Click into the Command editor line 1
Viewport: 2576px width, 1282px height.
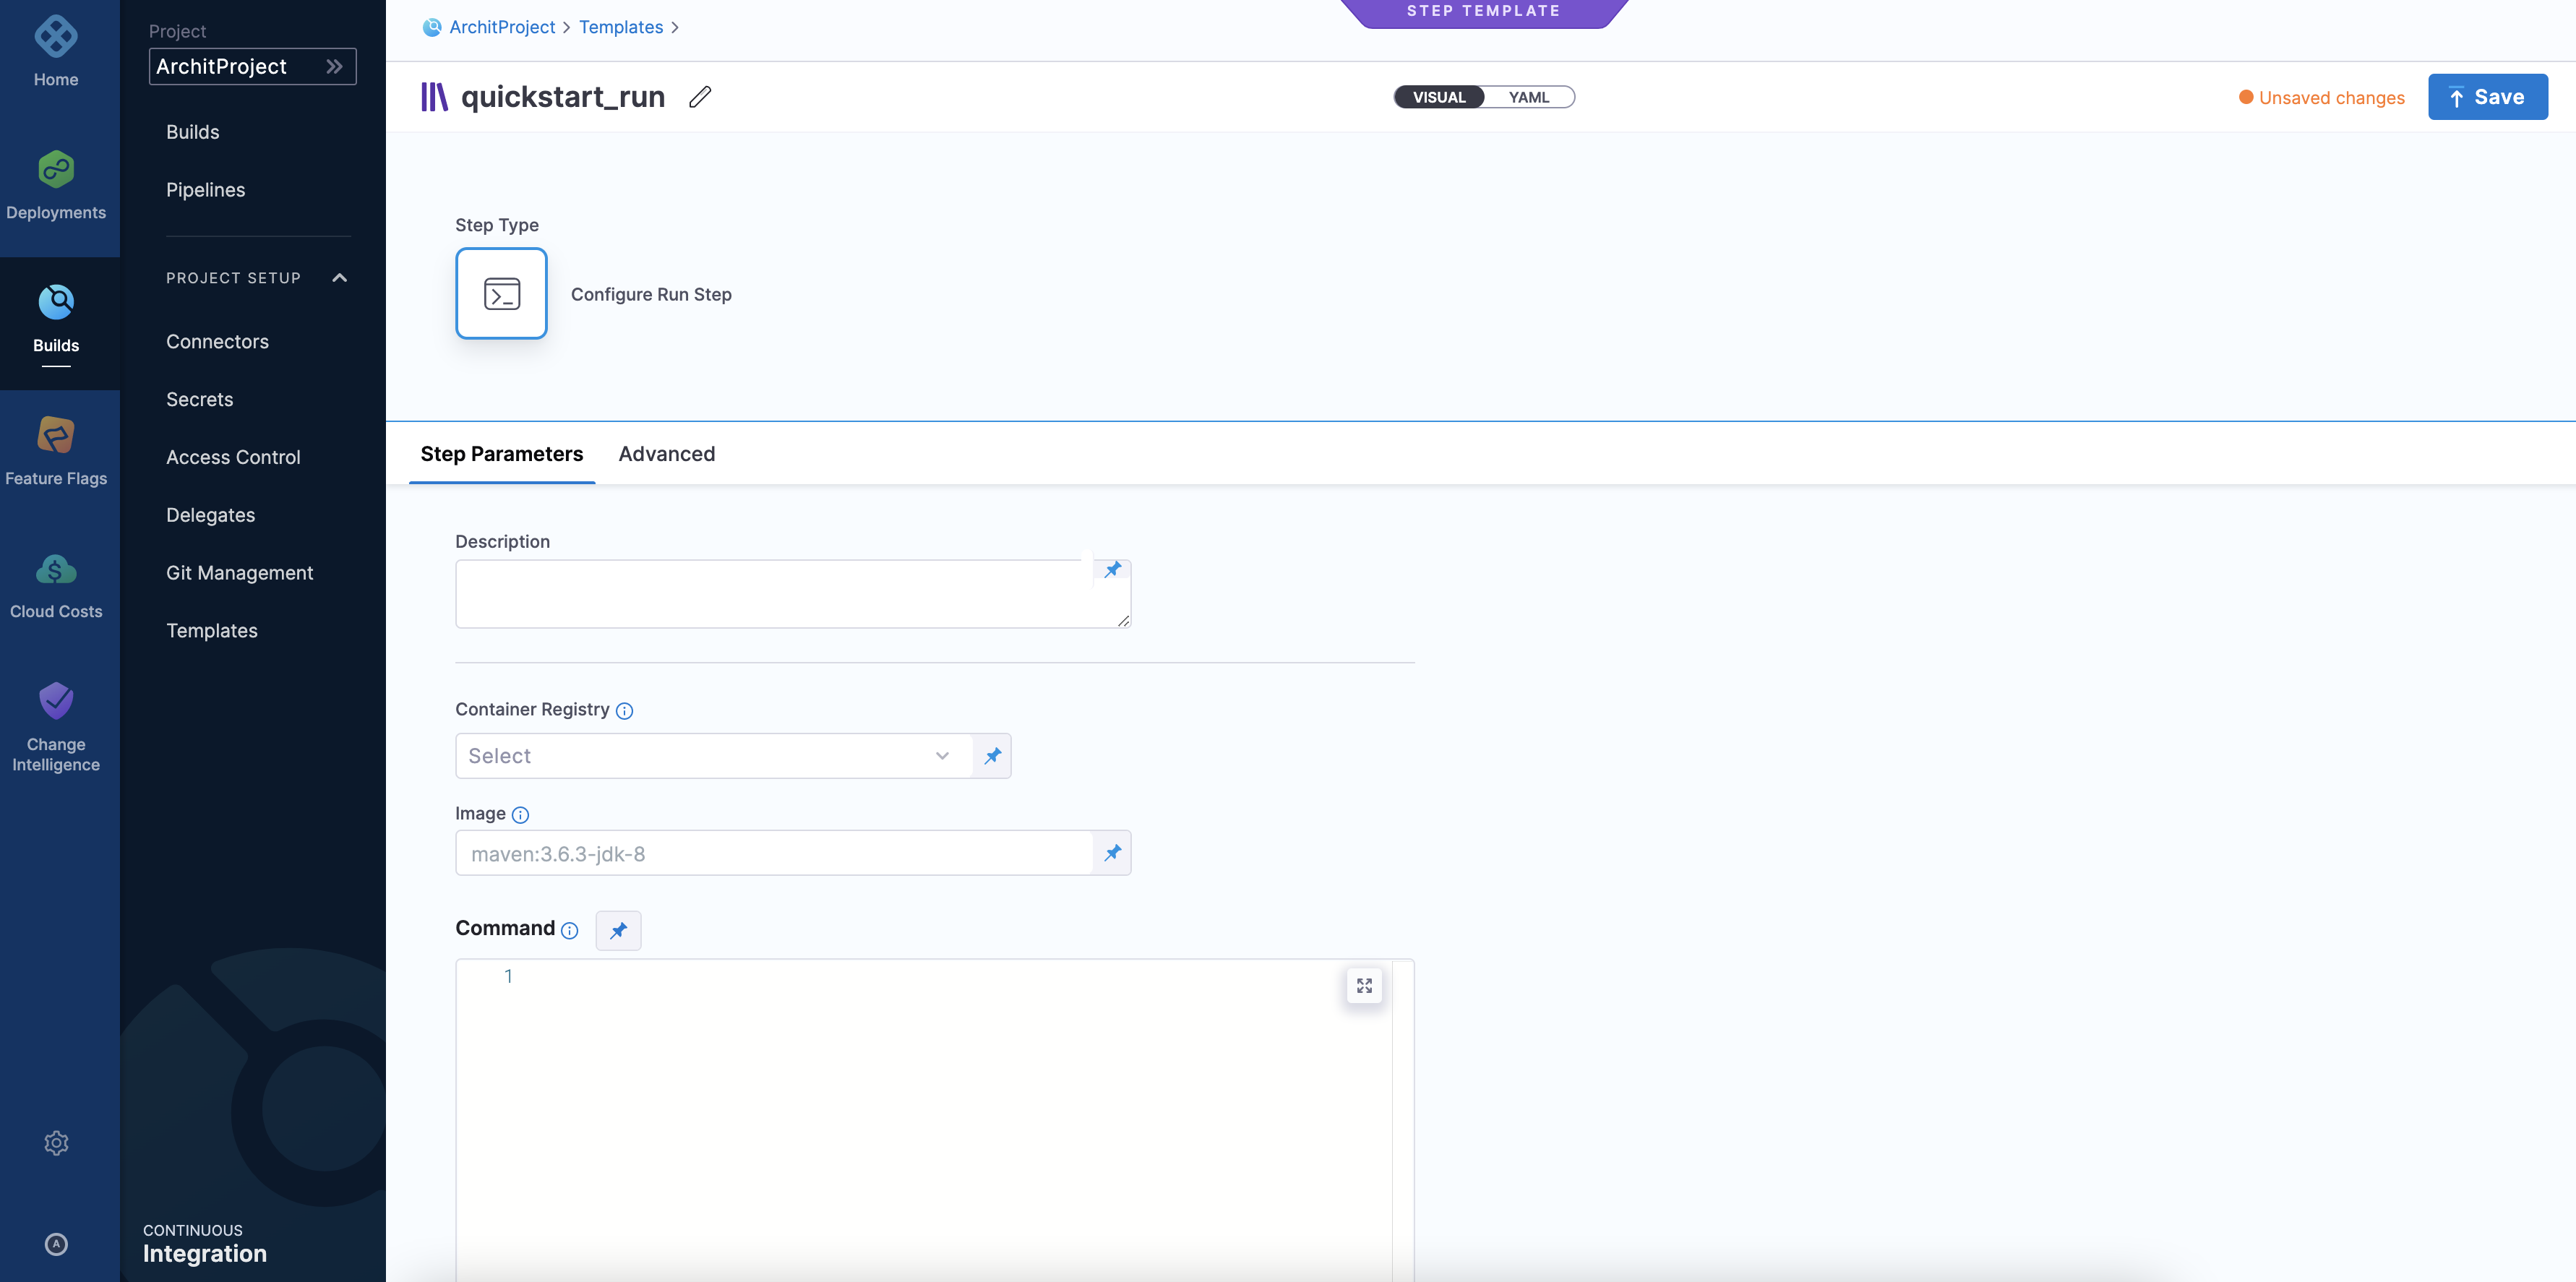[x=930, y=976]
